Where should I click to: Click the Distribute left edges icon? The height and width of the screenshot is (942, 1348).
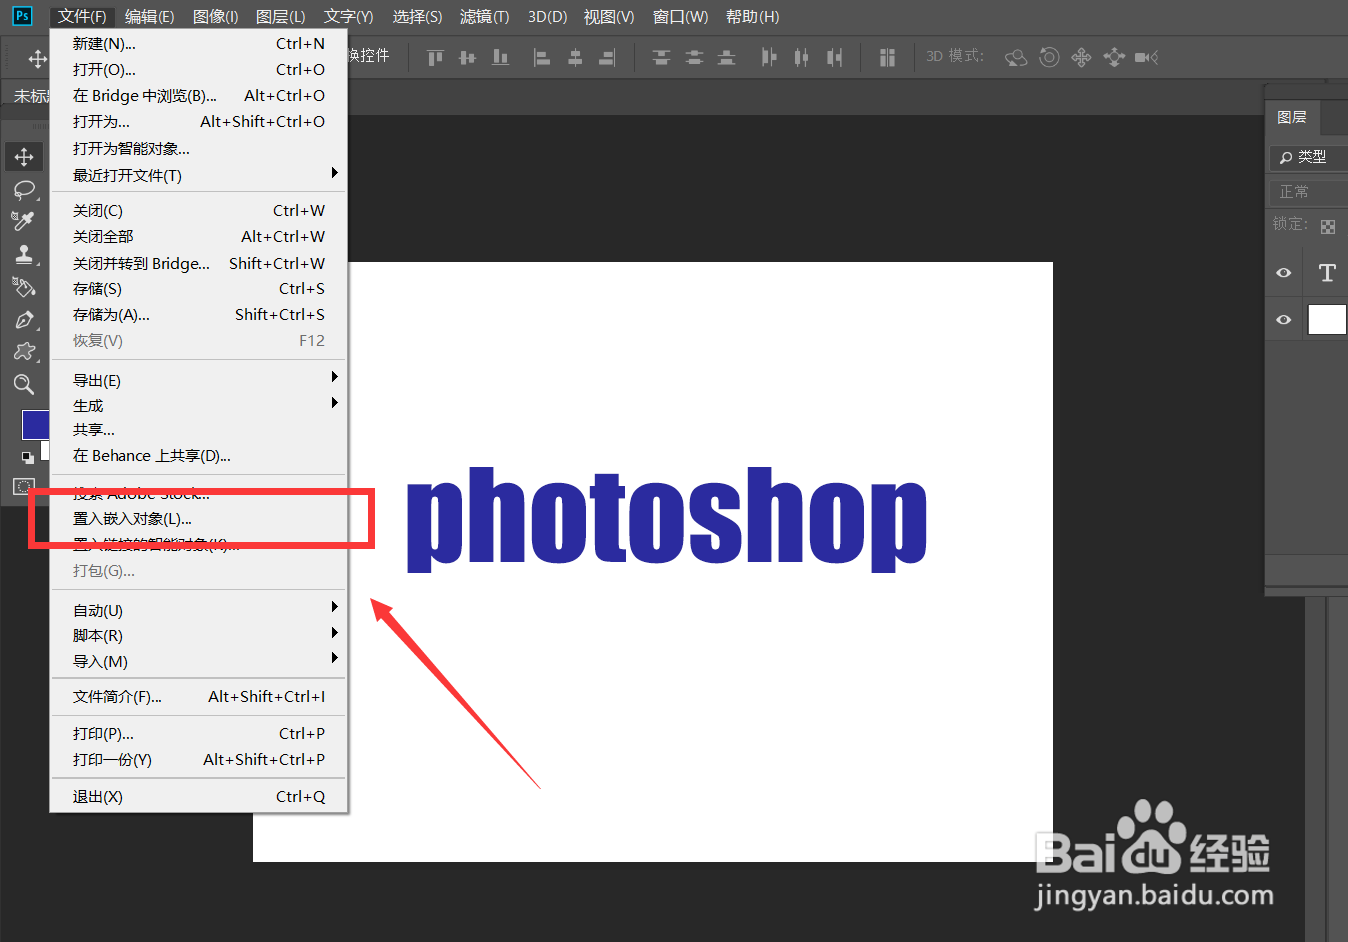point(768,57)
